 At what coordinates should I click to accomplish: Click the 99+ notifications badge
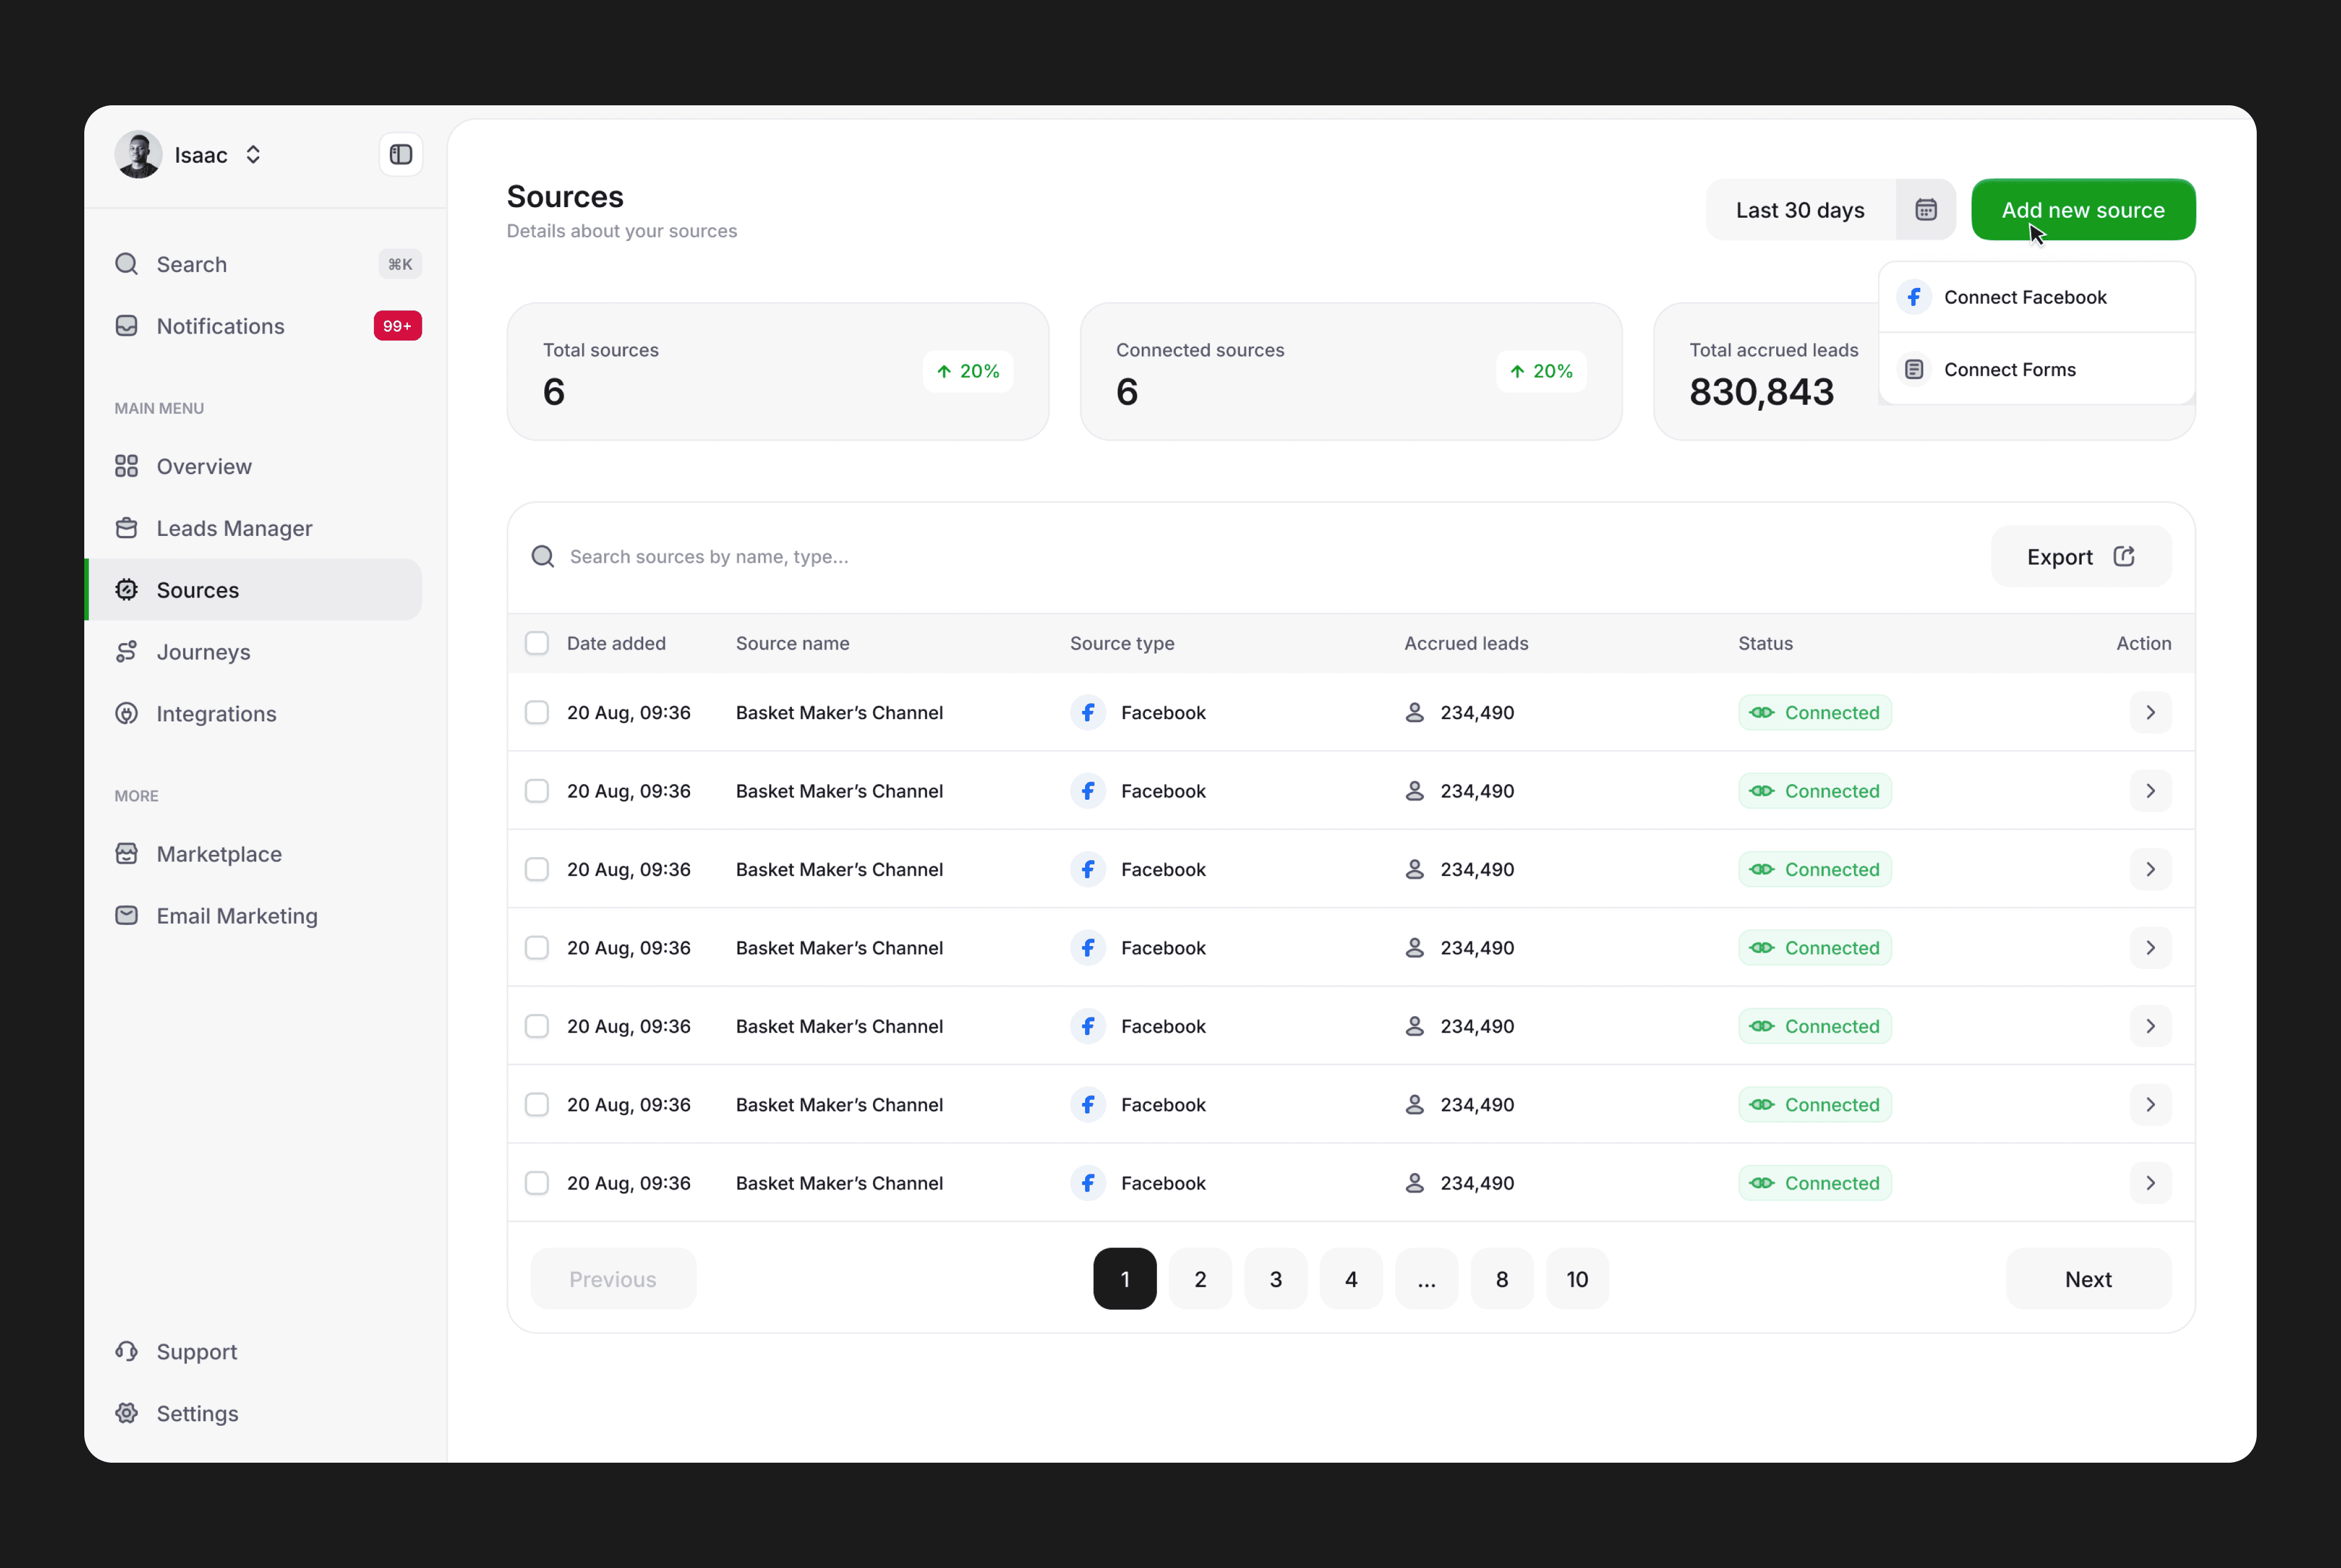(x=398, y=326)
